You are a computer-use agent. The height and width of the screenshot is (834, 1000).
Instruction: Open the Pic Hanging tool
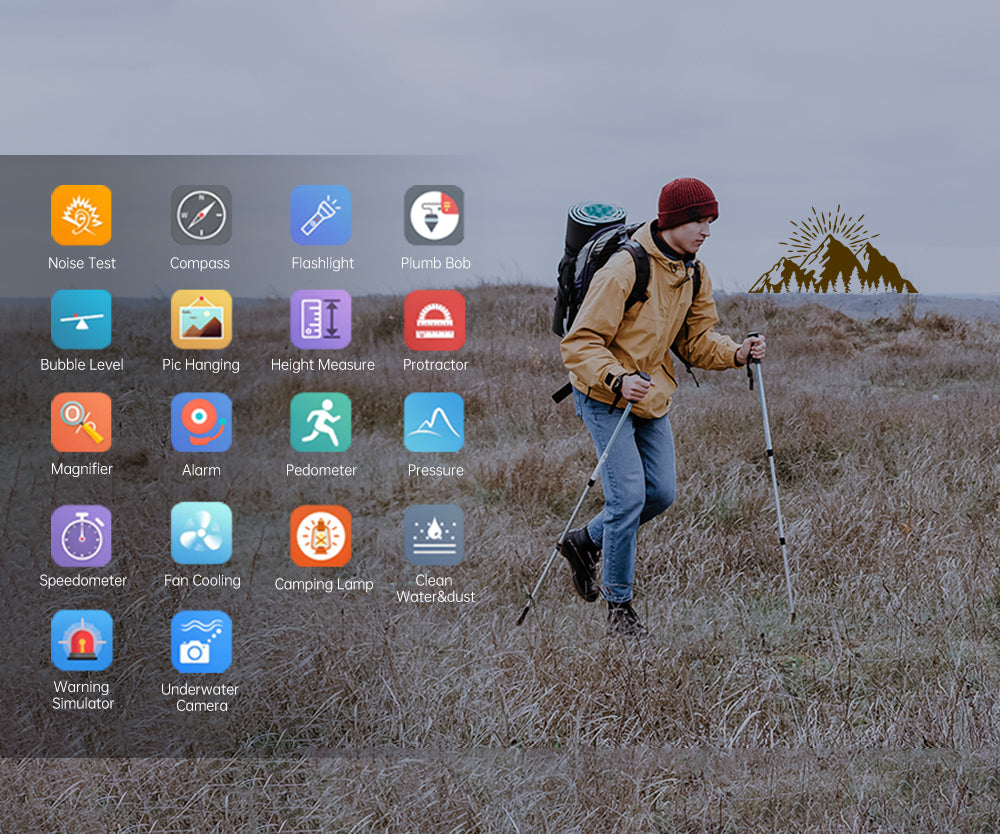(x=201, y=320)
